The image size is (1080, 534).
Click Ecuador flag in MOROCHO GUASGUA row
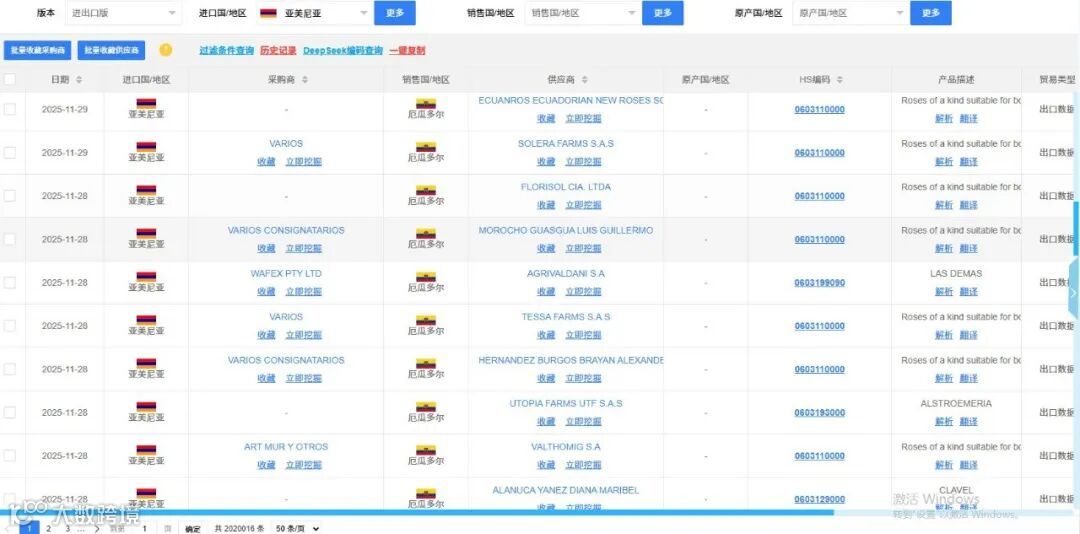[426, 234]
